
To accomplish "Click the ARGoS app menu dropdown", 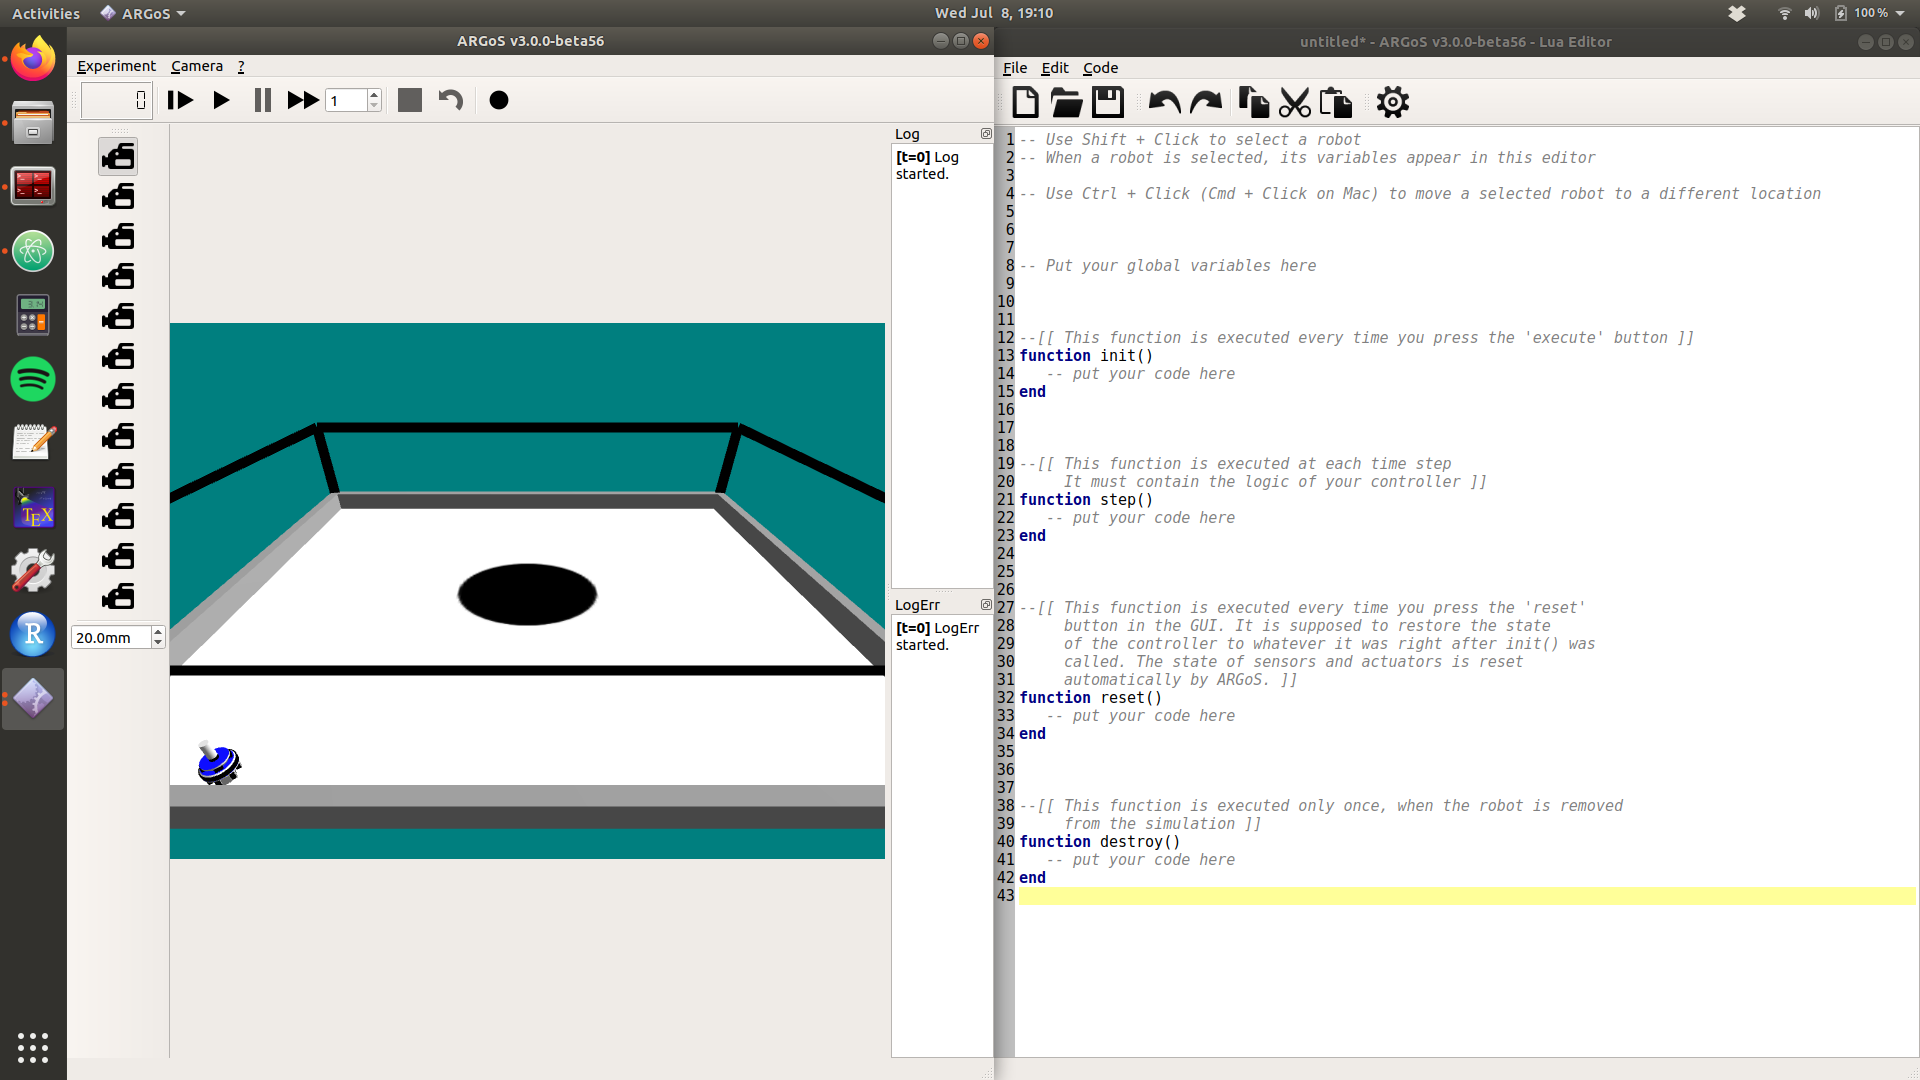I will pos(143,13).
